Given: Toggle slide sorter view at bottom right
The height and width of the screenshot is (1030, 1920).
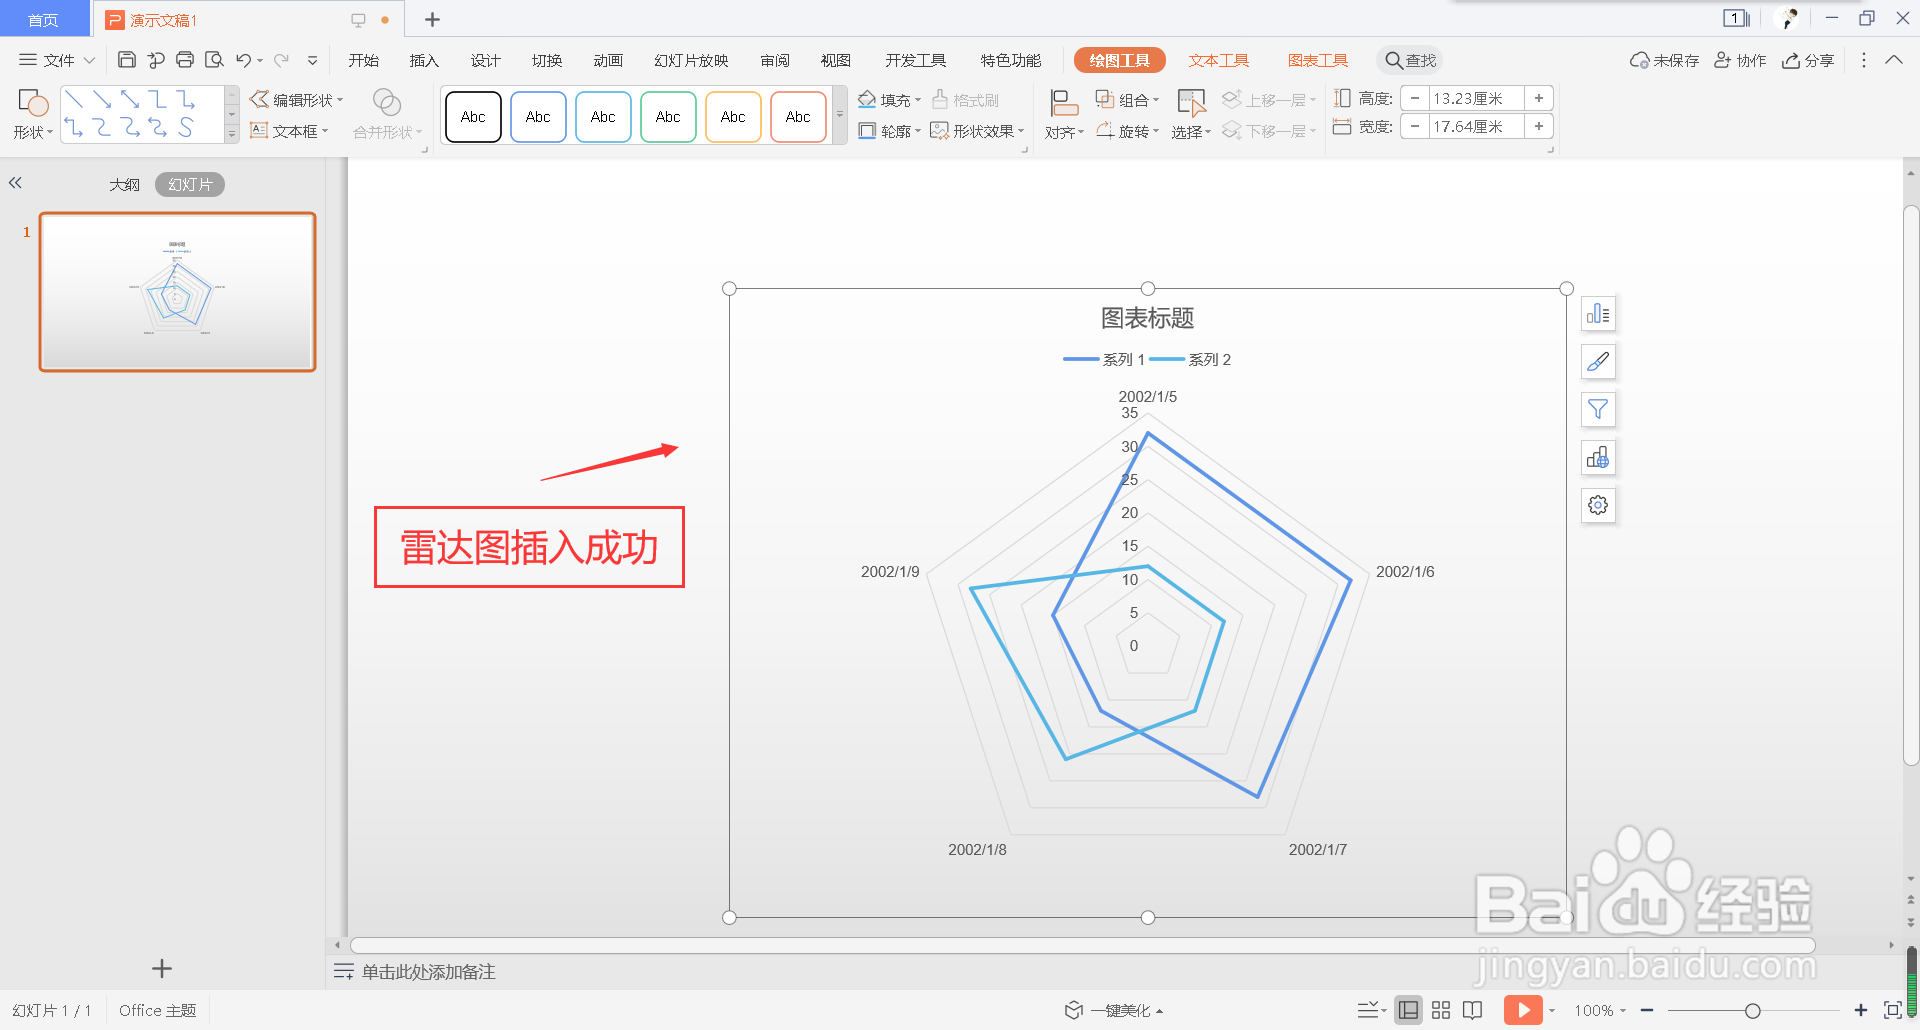Looking at the screenshot, I should tap(1440, 1010).
